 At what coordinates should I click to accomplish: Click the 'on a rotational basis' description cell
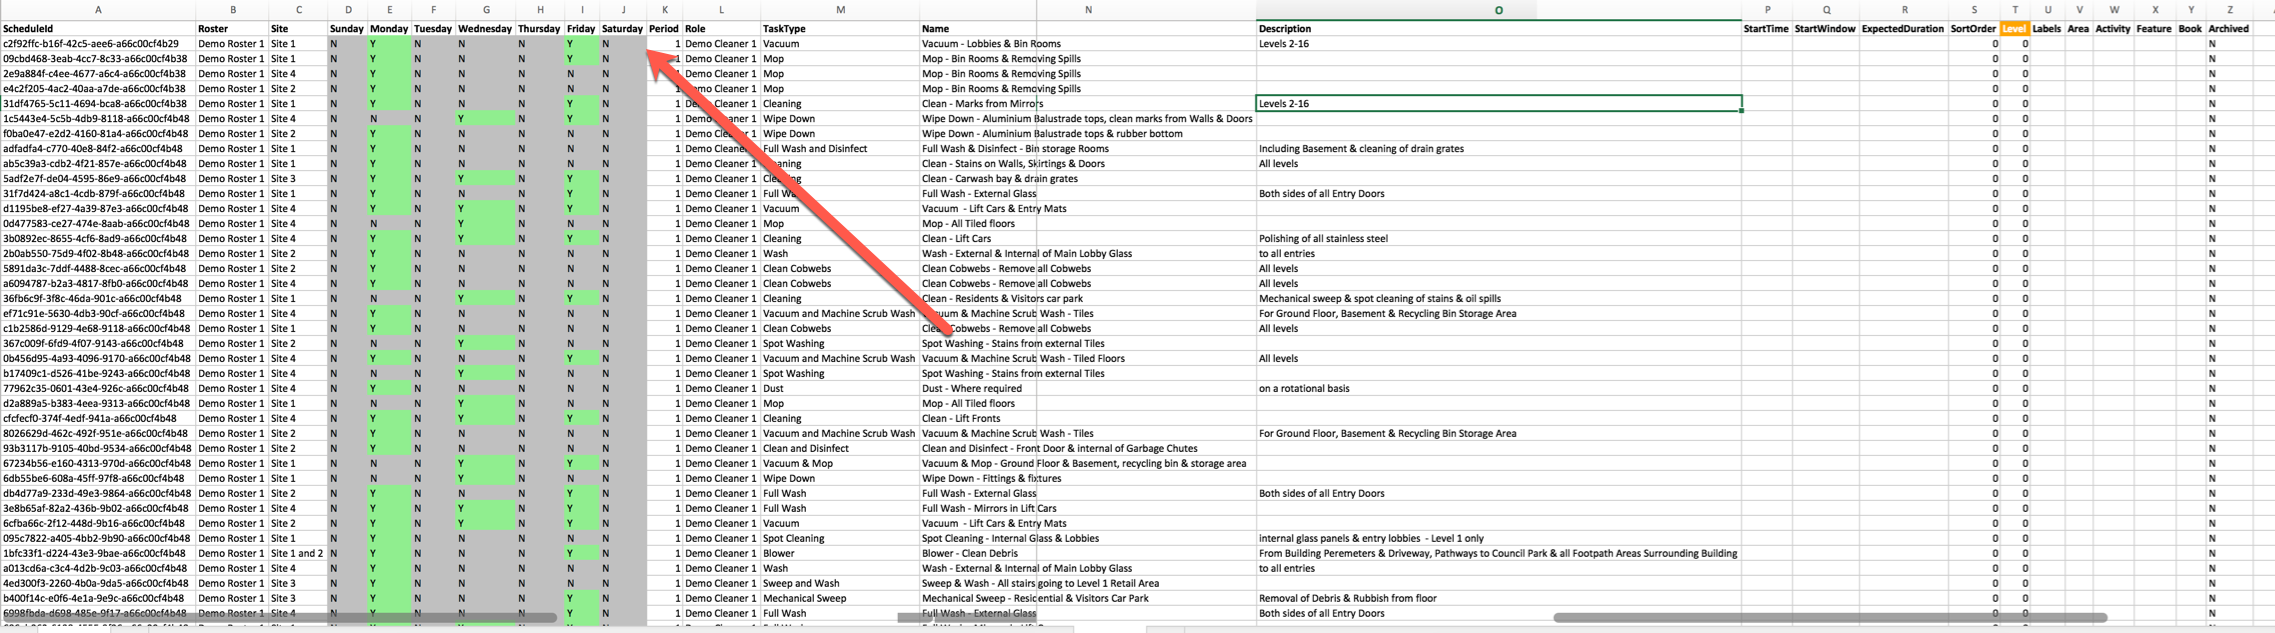pos(1304,388)
